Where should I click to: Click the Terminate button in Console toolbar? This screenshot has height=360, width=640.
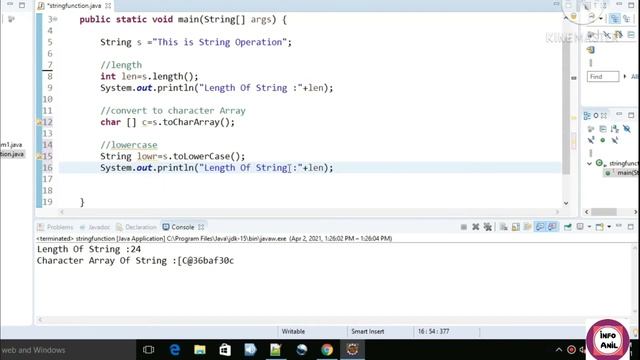point(464,227)
